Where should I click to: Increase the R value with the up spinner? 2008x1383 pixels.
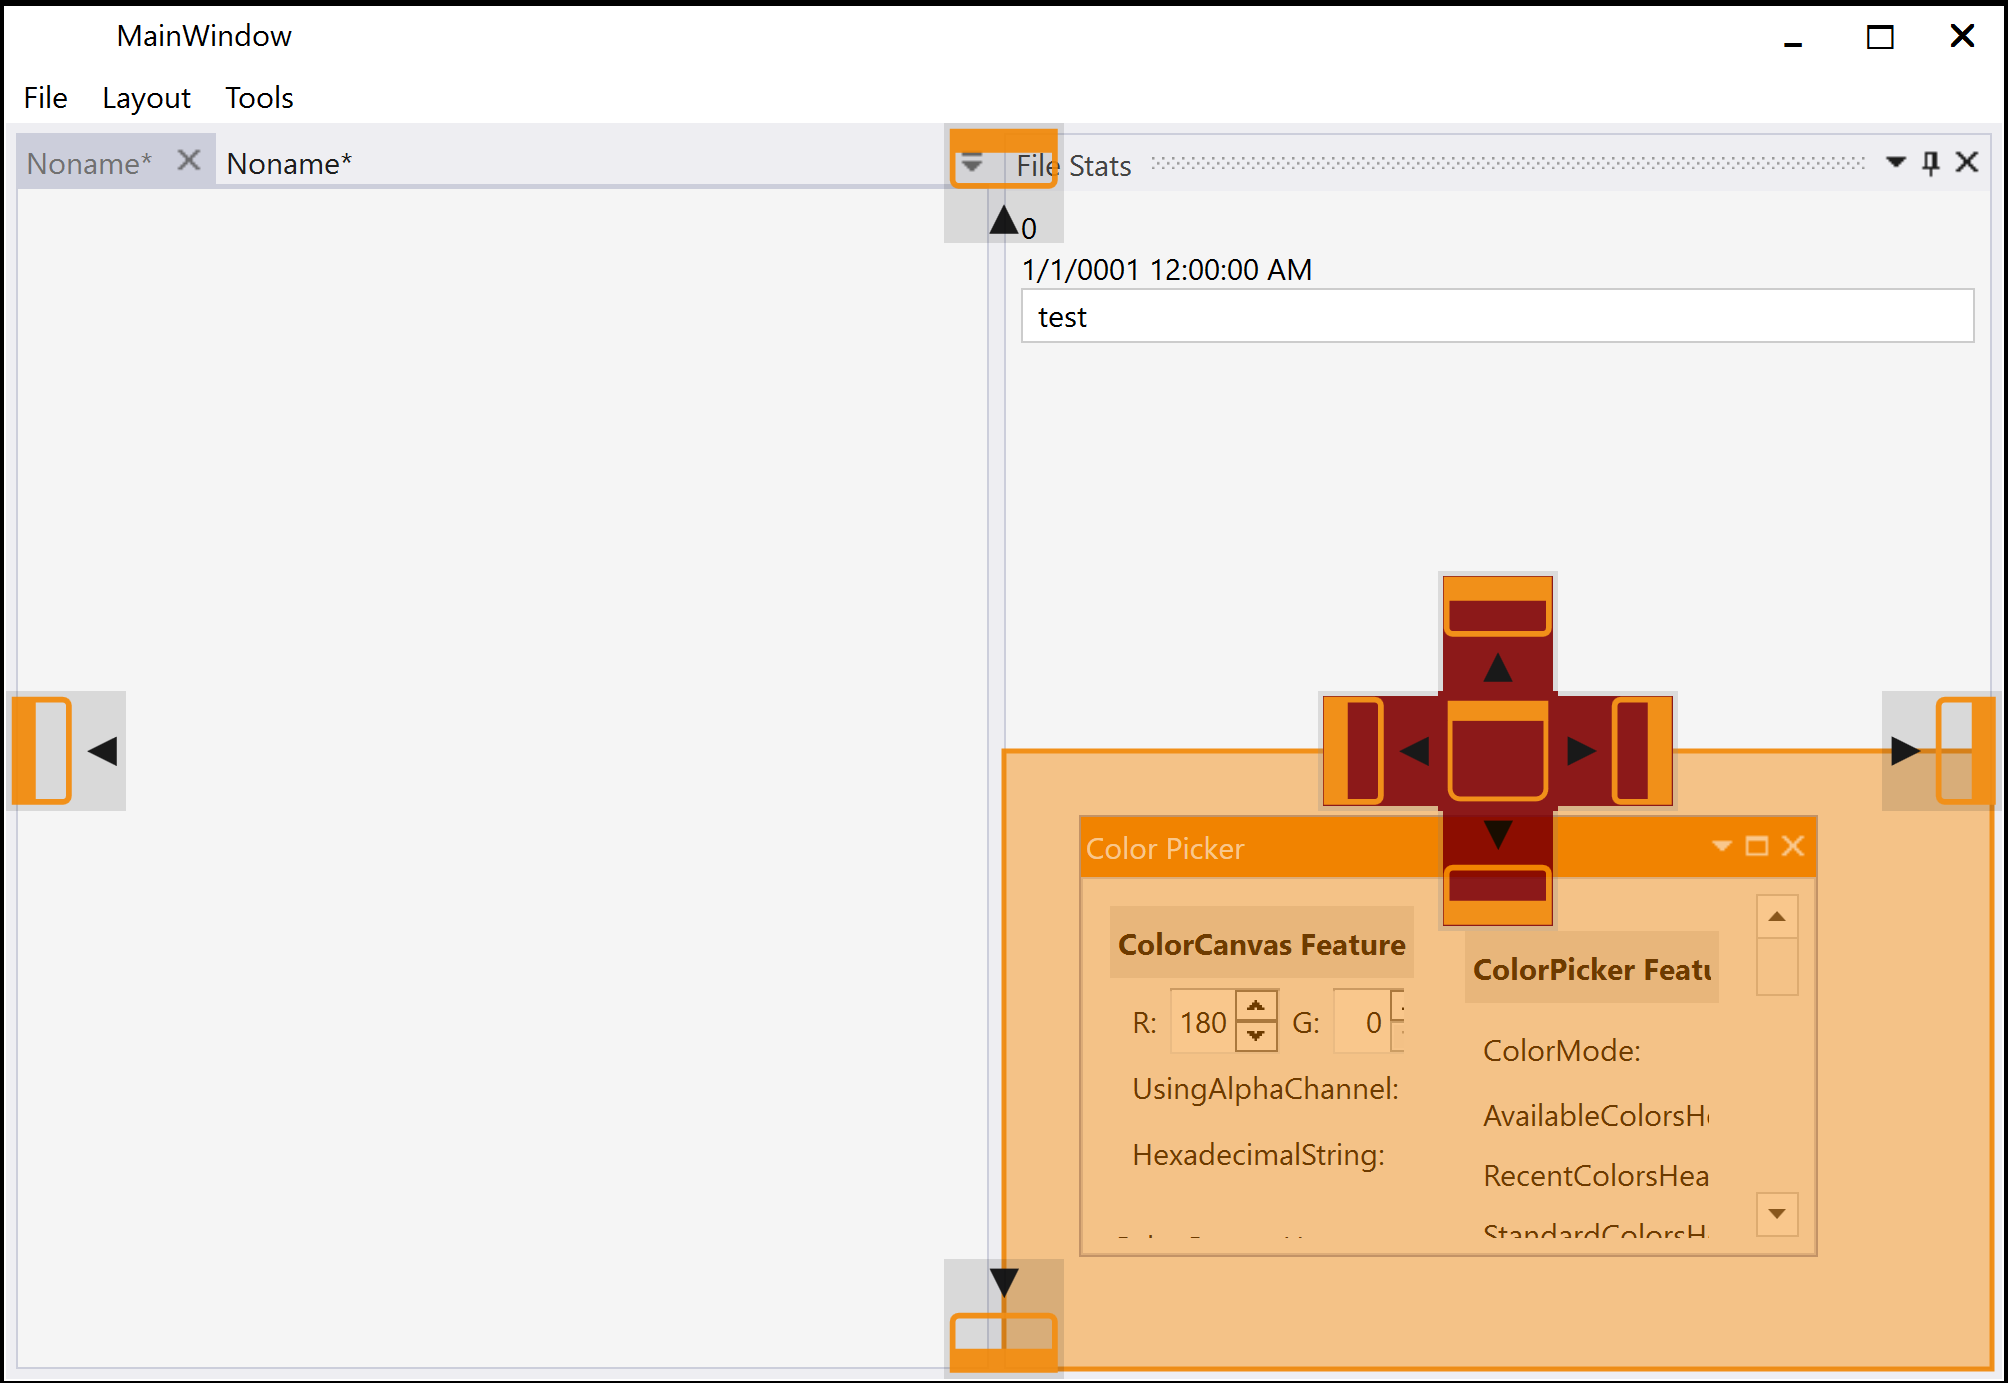coord(1256,1006)
